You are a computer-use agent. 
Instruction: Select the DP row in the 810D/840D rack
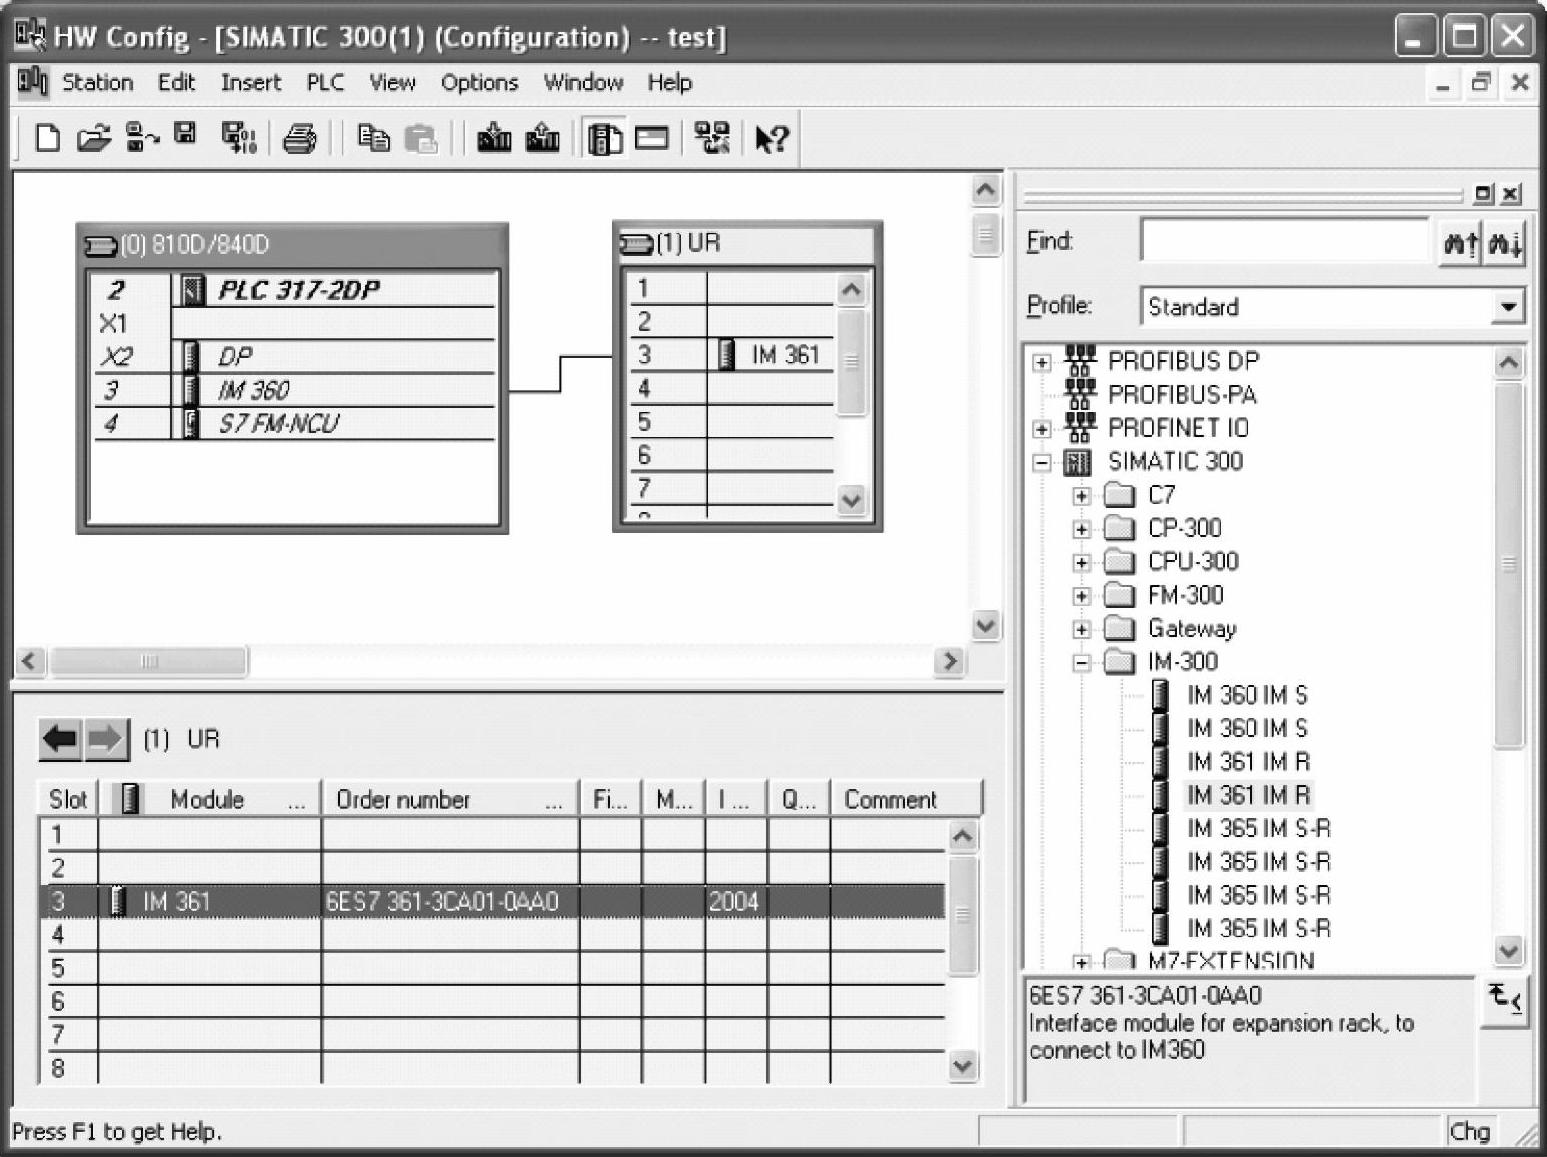click(295, 356)
